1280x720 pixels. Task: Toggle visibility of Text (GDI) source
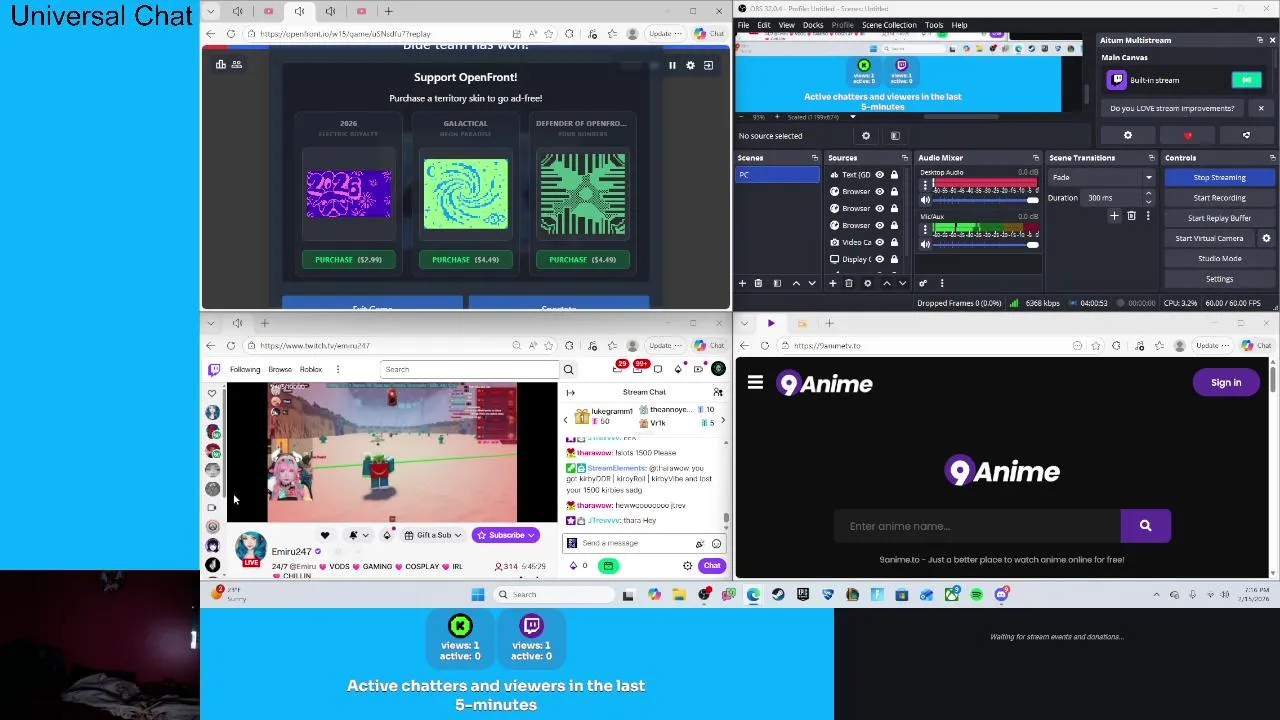tap(880, 175)
